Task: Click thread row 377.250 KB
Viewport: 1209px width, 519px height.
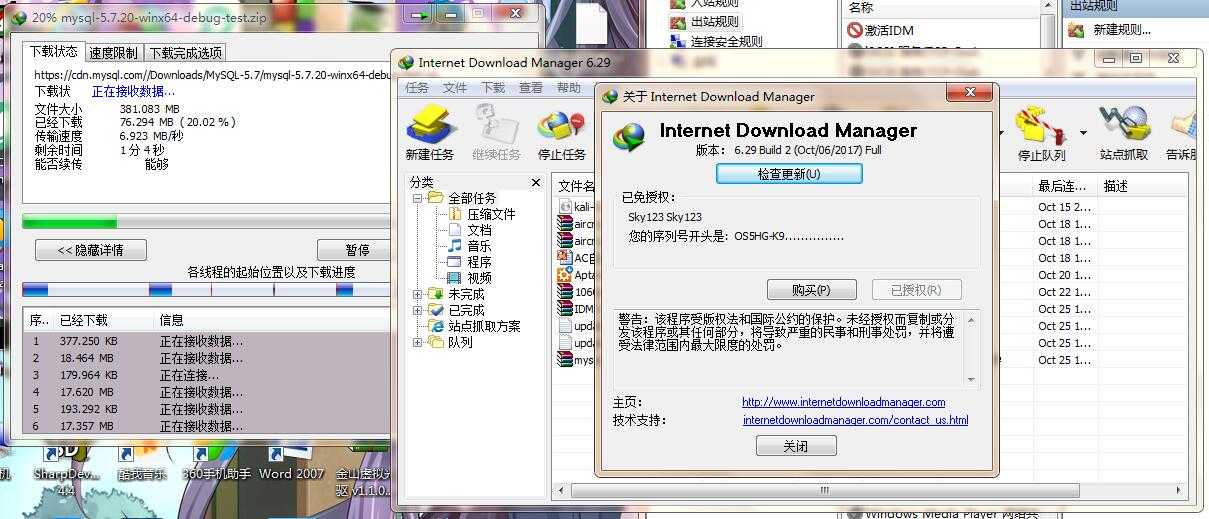Action: tap(207, 341)
